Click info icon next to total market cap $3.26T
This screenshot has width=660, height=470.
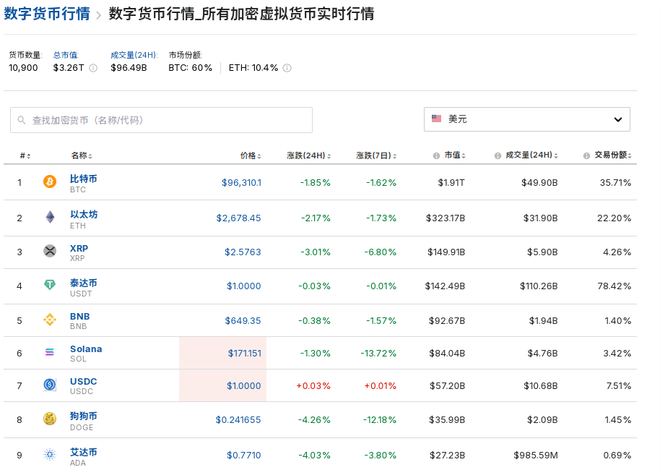94,68
